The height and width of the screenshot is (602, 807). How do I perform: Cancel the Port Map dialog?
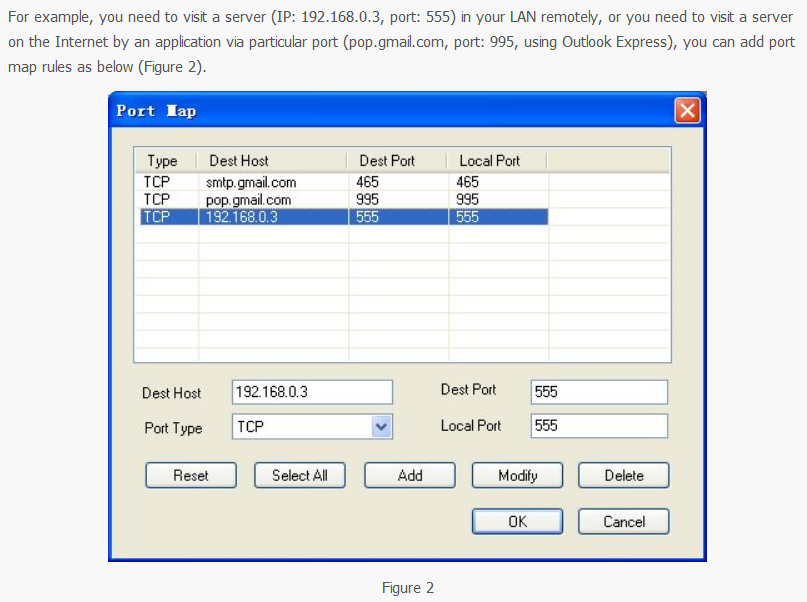coord(624,522)
